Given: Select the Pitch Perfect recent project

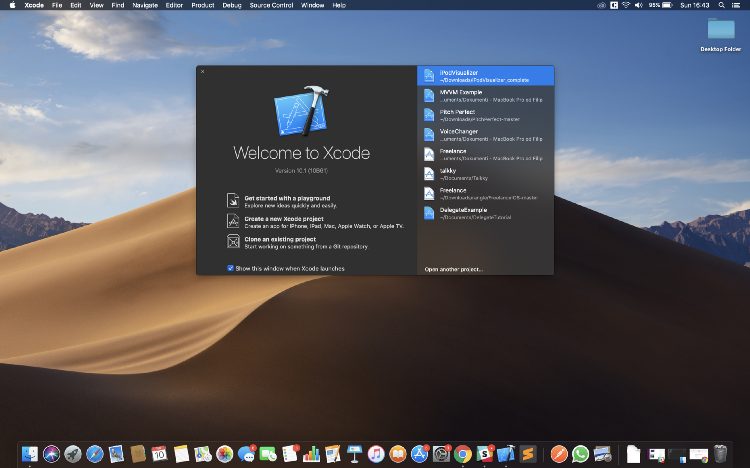Looking at the screenshot, I should [x=485, y=115].
